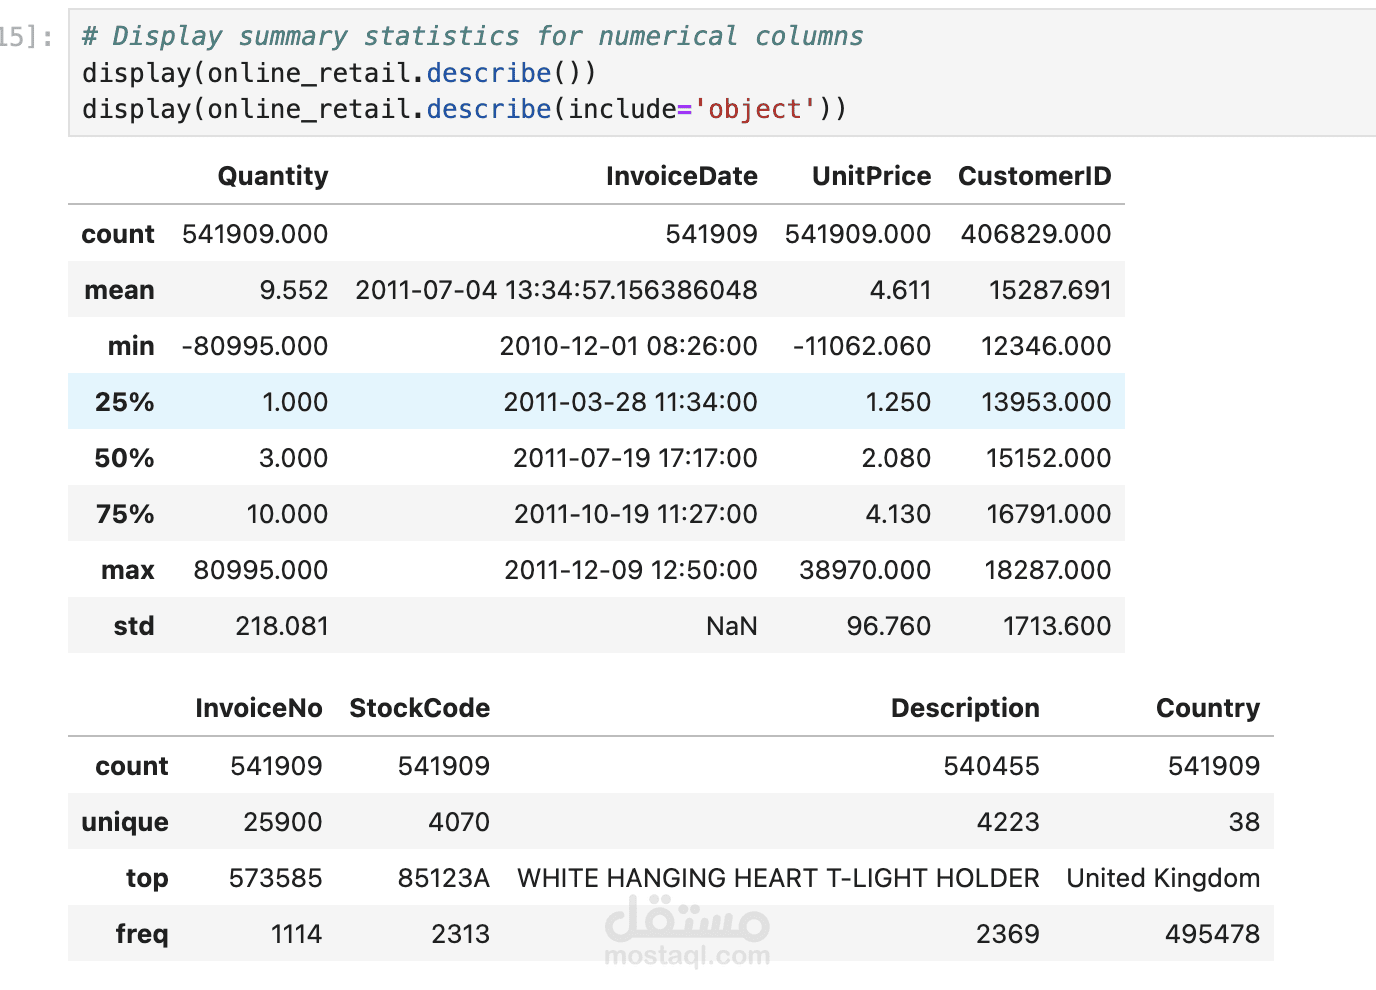
Task: Click the InvoiceDate column header
Action: 681,177
